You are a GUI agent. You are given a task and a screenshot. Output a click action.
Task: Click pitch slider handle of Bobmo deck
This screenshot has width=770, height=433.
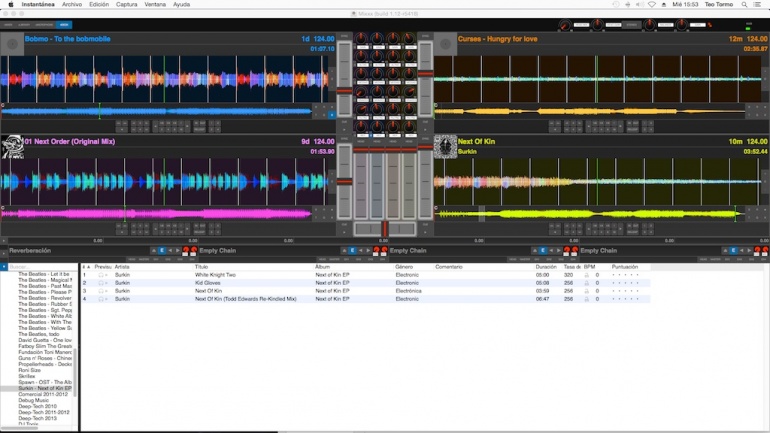pos(344,91)
